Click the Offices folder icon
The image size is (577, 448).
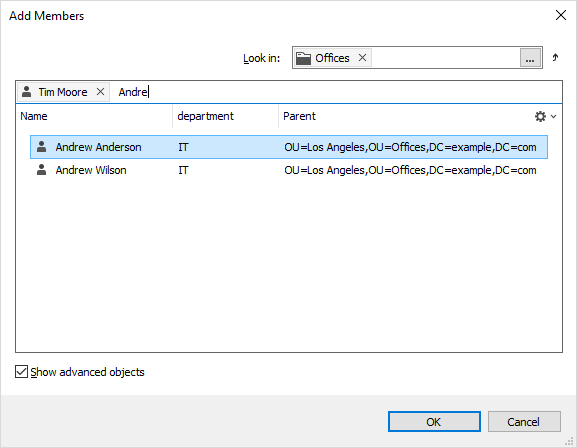click(304, 58)
